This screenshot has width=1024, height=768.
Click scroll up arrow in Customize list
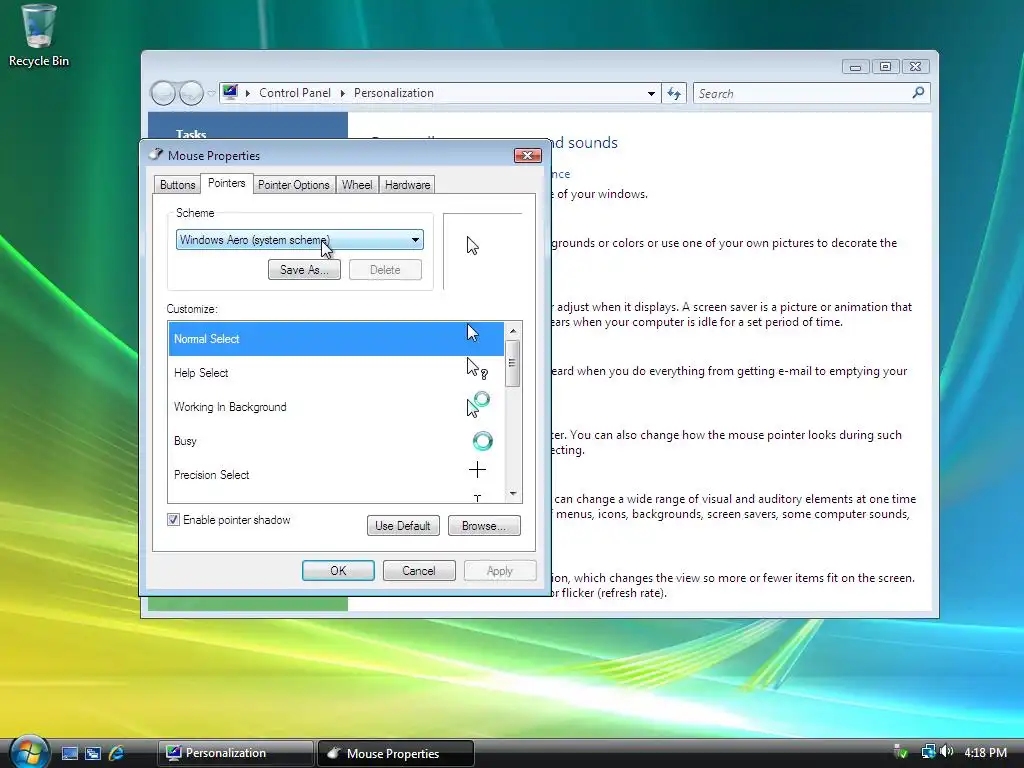pos(513,330)
